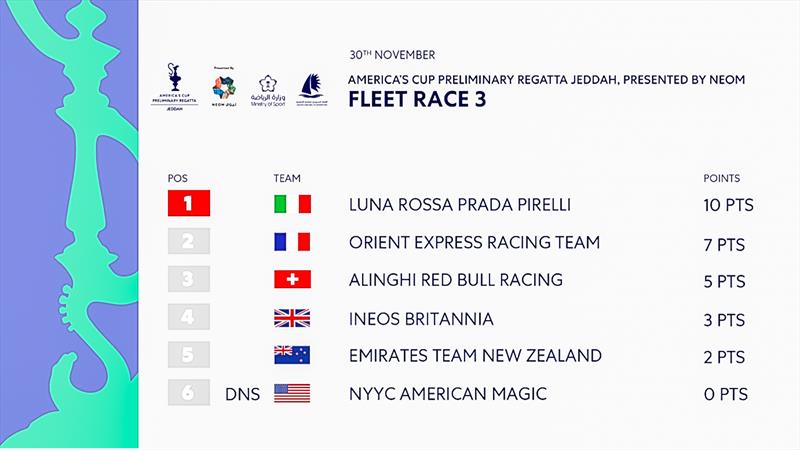
Task: Select the Italian flag icon
Action: [292, 204]
